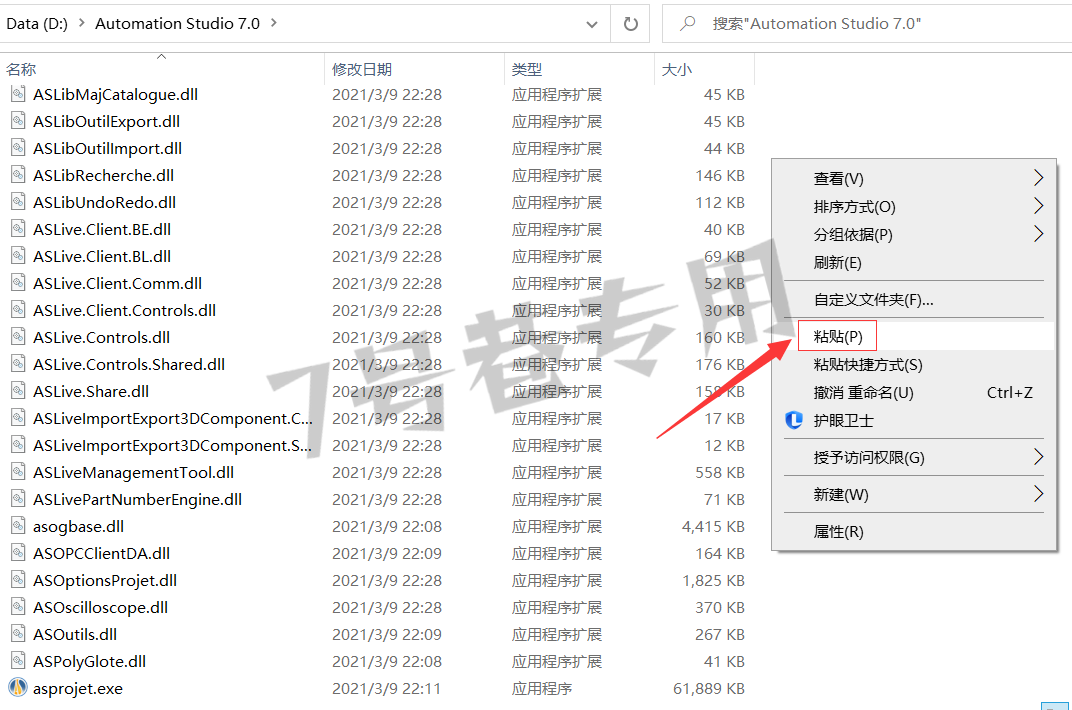The width and height of the screenshot is (1072, 710).
Task: Click the 2021/3/9 22:11 date cell
Action: pyautogui.click(x=386, y=688)
